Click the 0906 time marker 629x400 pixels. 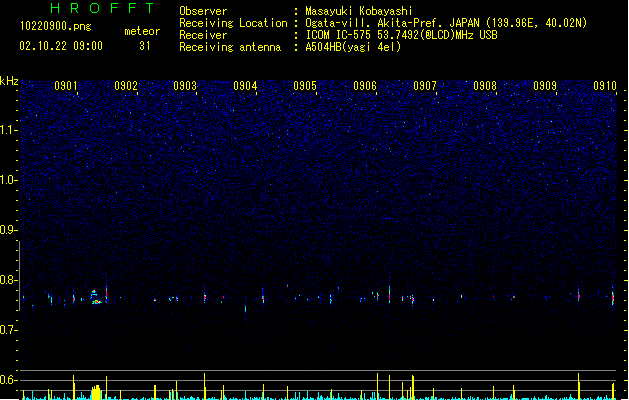pyautogui.click(x=365, y=86)
